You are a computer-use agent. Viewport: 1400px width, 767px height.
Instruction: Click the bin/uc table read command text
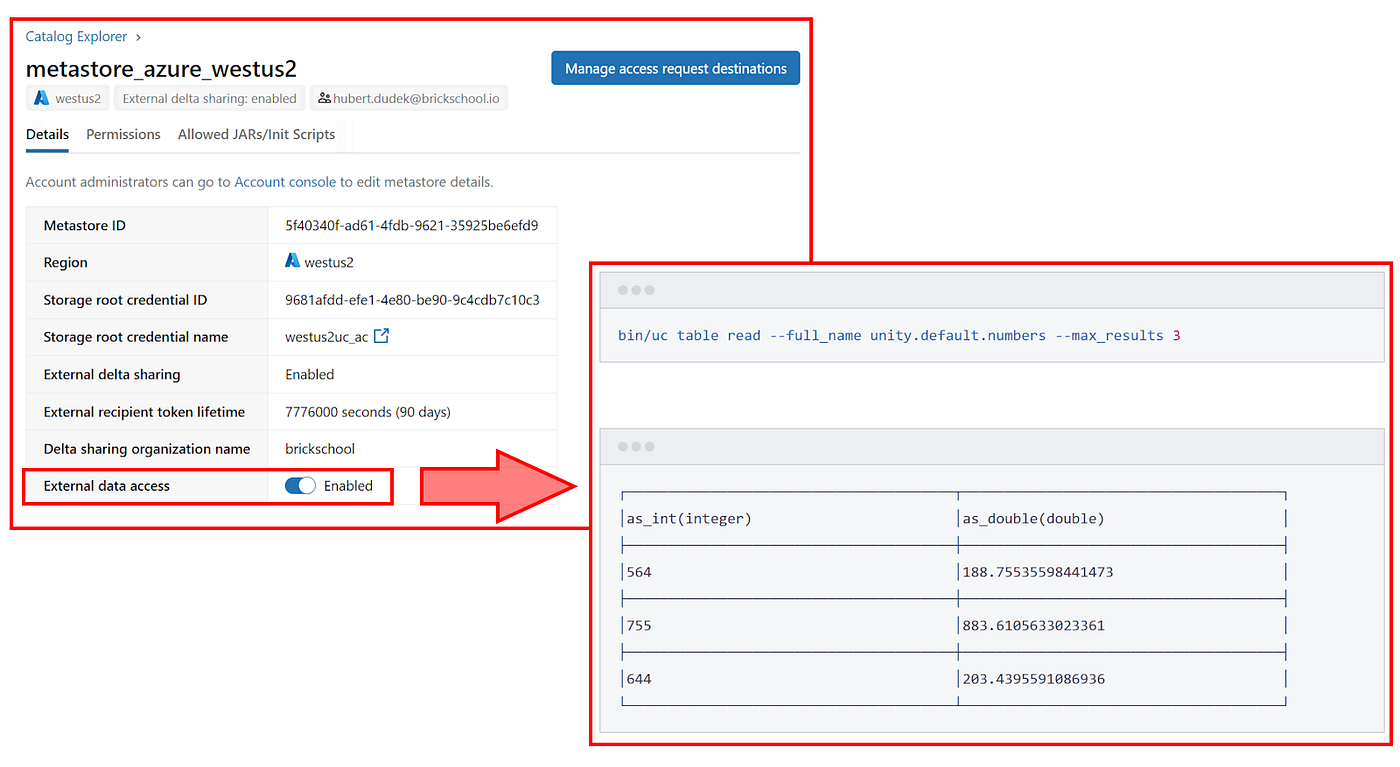[x=899, y=335]
